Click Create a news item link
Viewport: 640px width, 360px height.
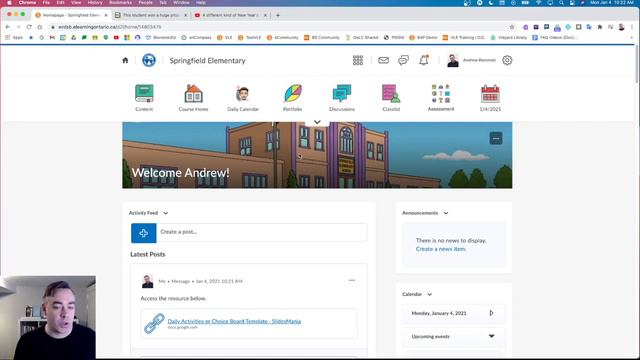[441, 249]
